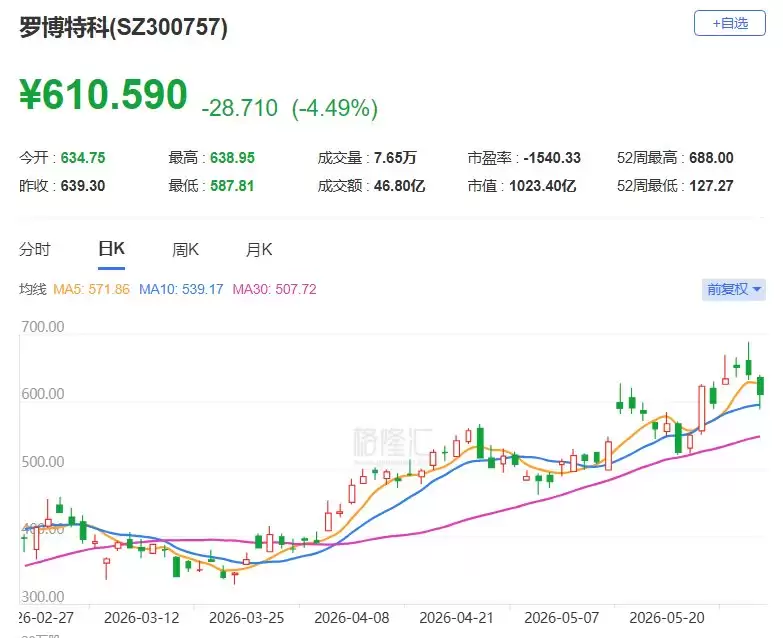Click today's open value 634.75
The width and height of the screenshot is (783, 638).
83,158
